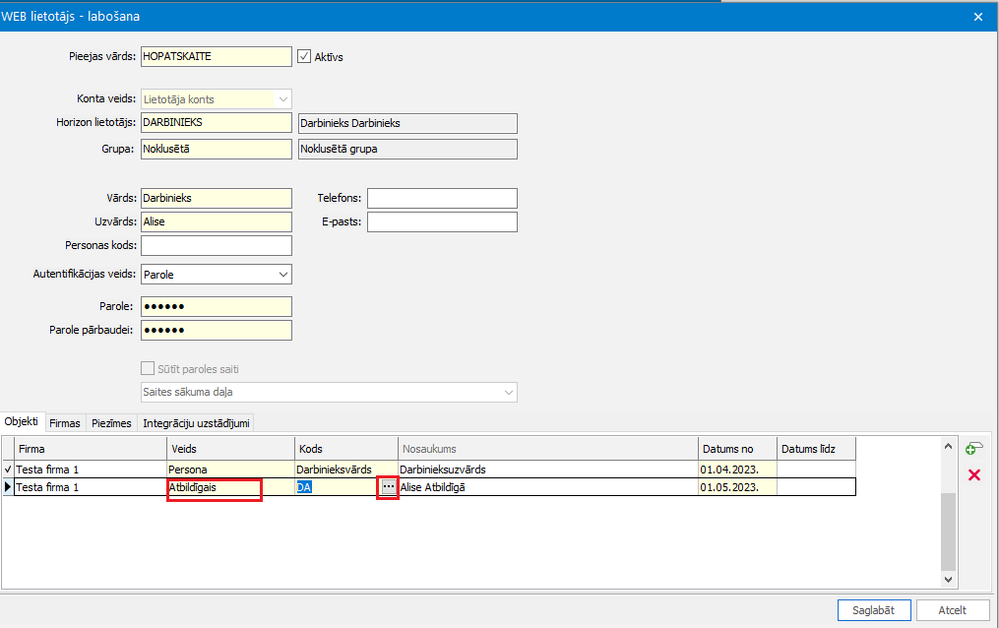This screenshot has width=999, height=628.
Task: Open Autentifikācijas veids dropdown
Action: [x=283, y=275]
